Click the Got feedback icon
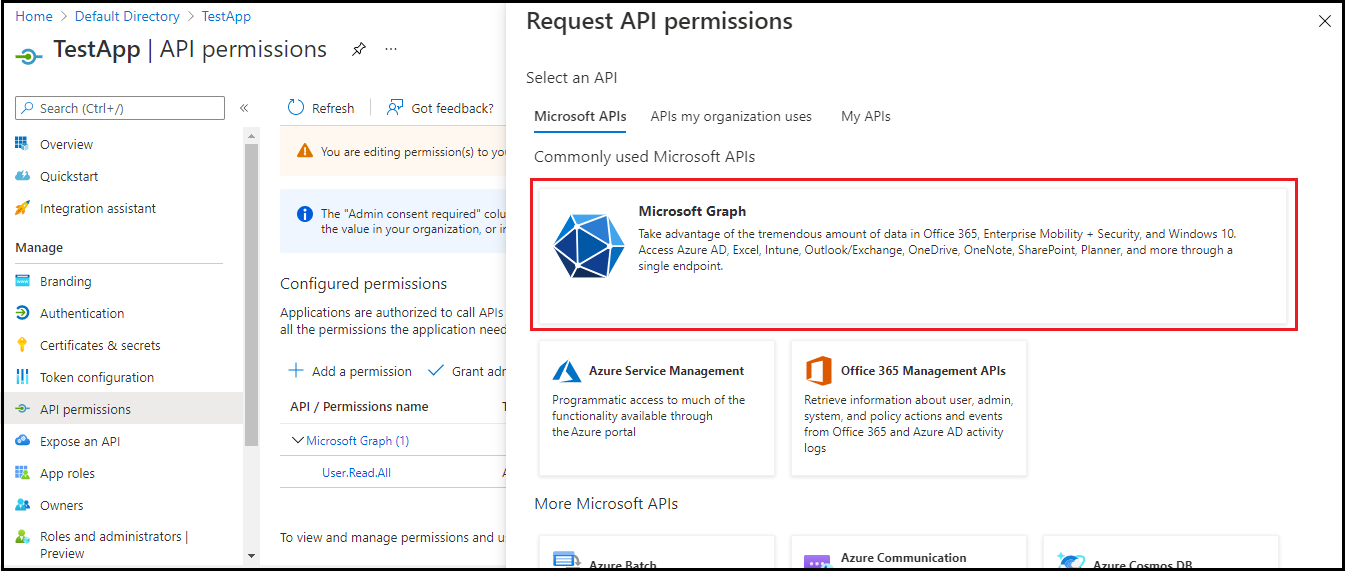 tap(395, 107)
